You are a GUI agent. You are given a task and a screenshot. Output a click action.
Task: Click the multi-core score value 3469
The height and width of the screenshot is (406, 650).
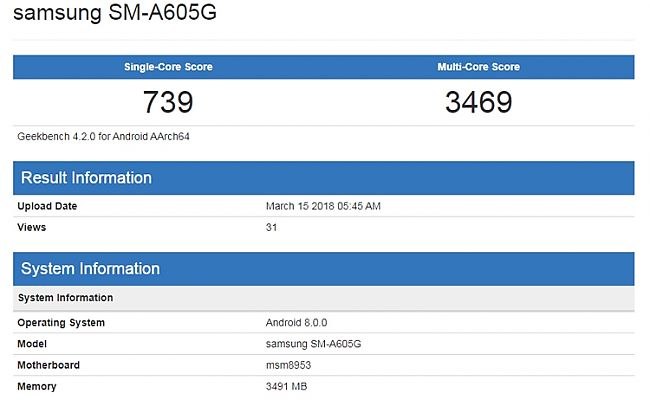(x=478, y=102)
